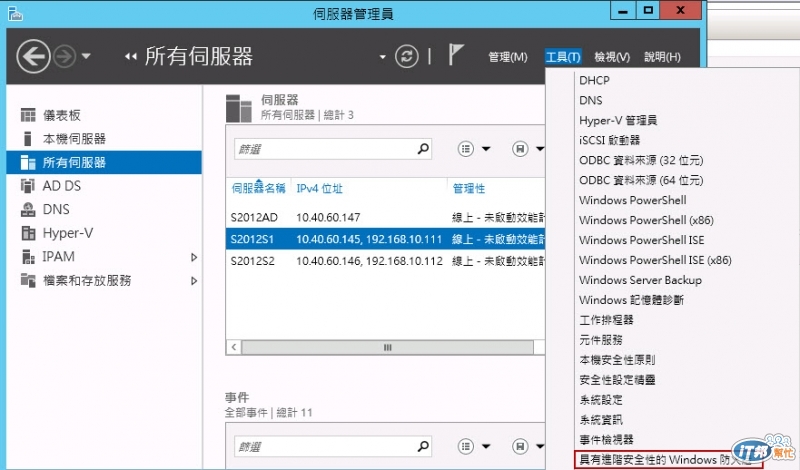Click Server Manager title bar app icon
The image size is (800, 470).
click(x=15, y=13)
